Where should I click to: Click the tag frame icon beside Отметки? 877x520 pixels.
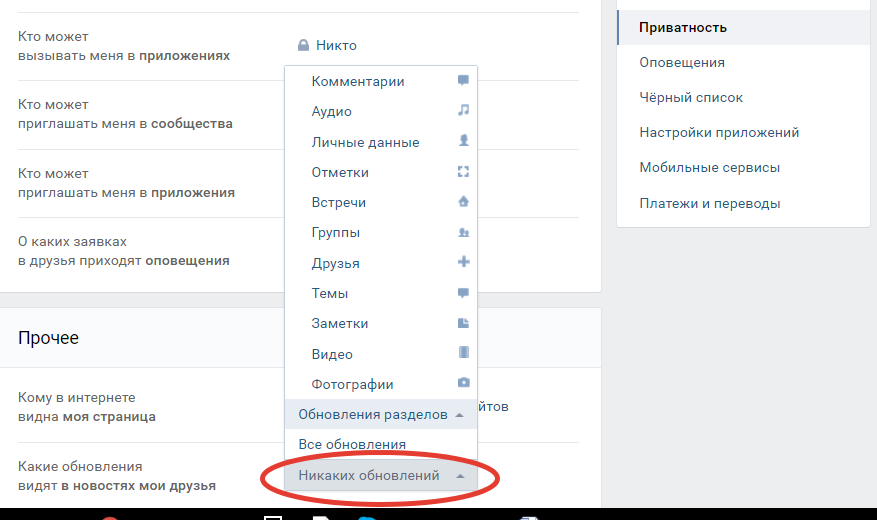click(x=463, y=172)
